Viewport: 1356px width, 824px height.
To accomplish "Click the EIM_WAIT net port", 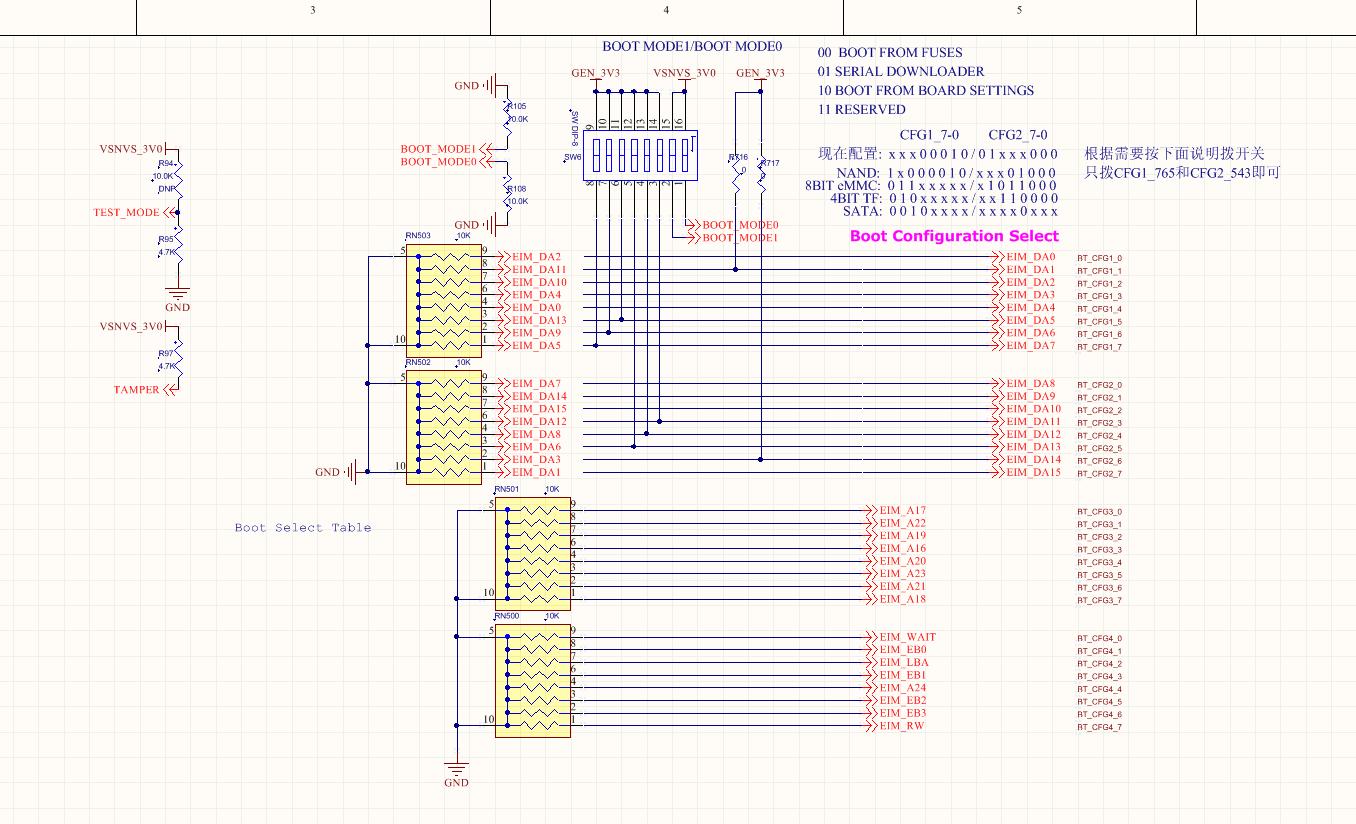I will pos(900,637).
